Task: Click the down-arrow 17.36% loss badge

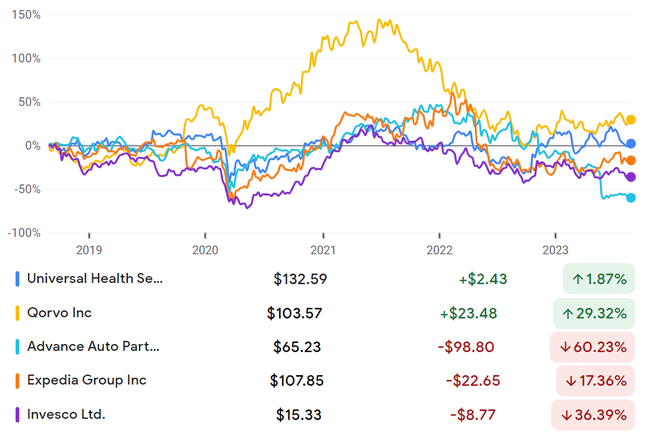Action: [x=596, y=381]
